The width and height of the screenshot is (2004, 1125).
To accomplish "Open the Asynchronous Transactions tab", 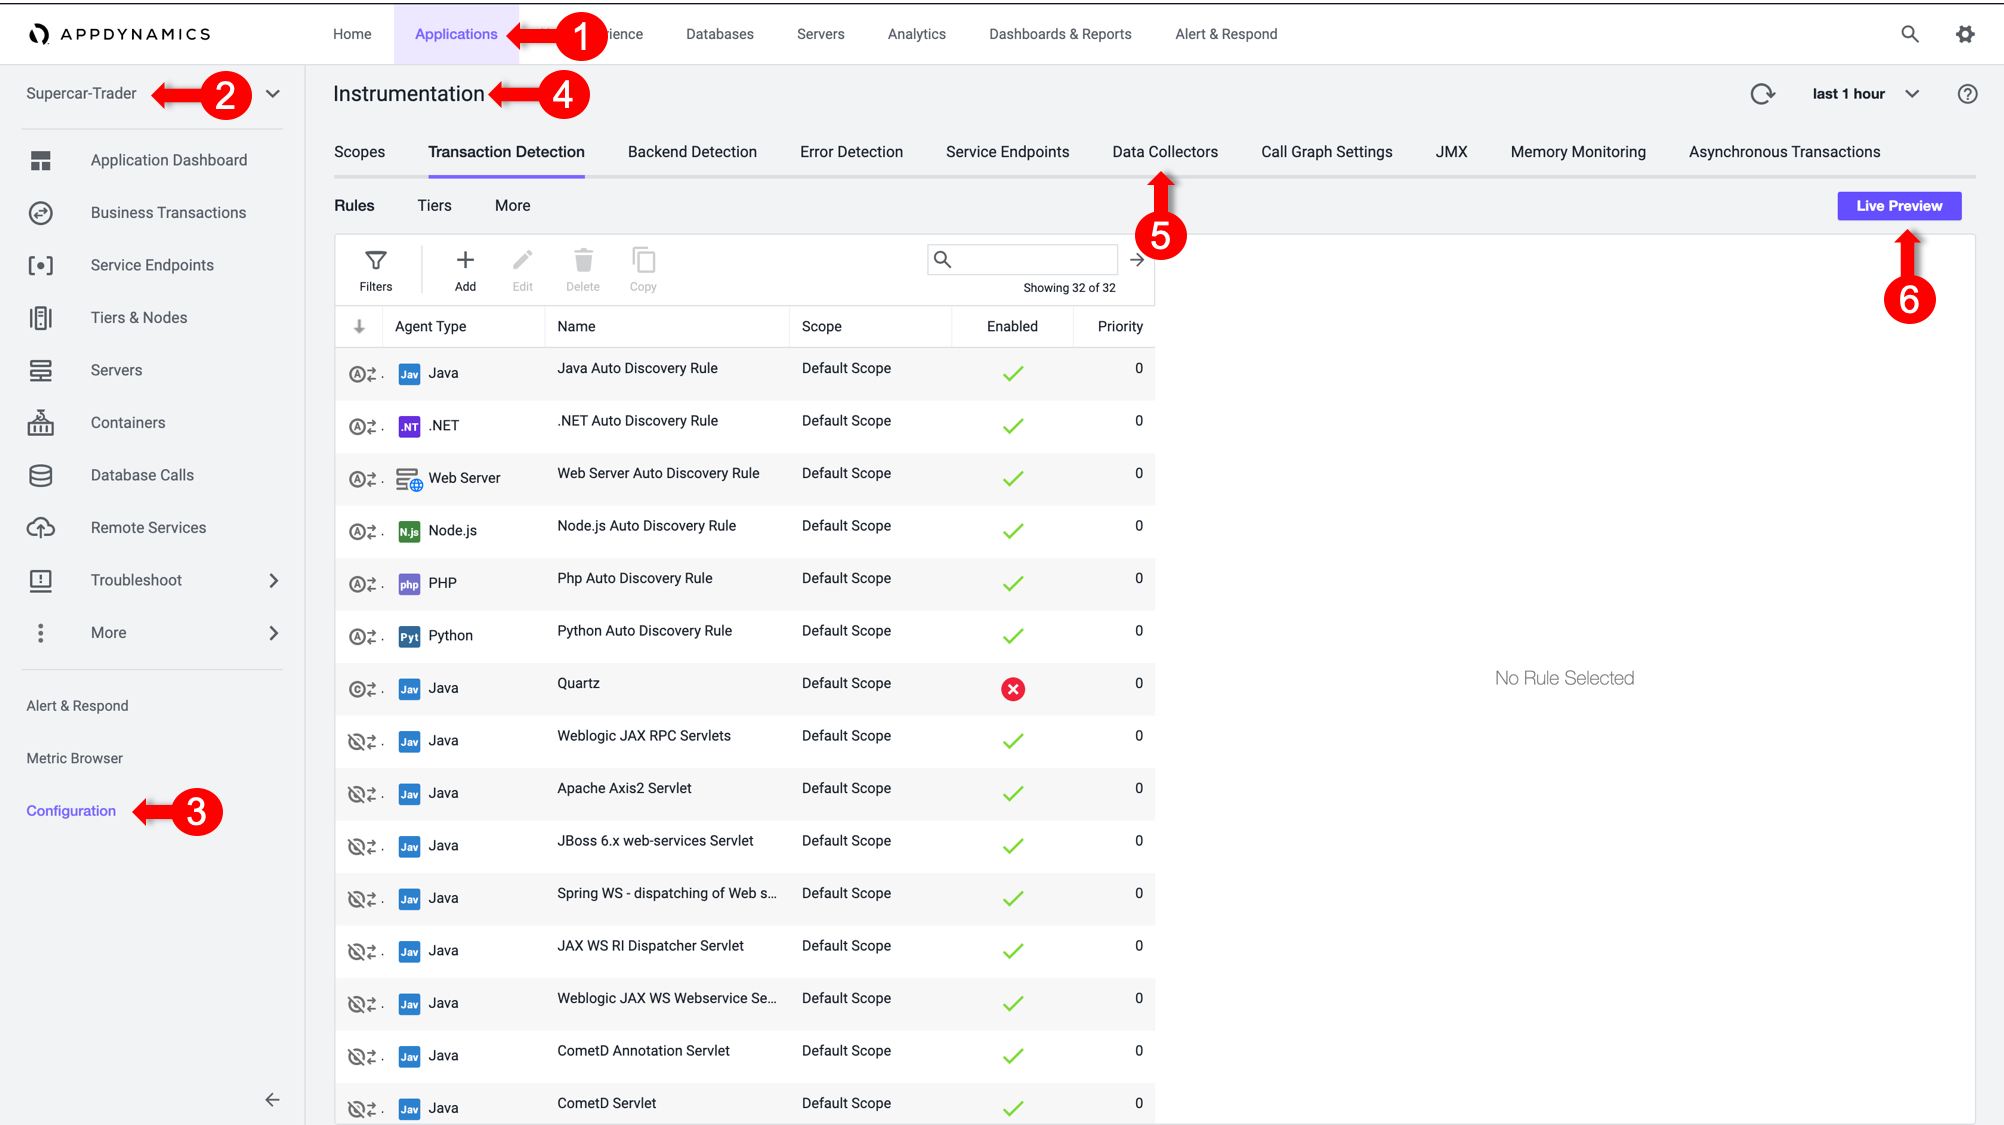I will (x=1784, y=152).
